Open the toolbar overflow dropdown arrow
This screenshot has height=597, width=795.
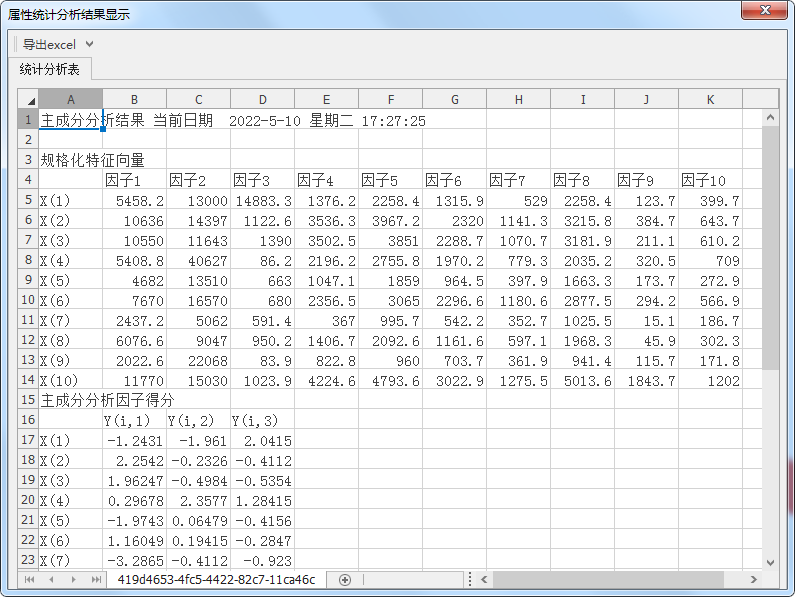tap(90, 44)
